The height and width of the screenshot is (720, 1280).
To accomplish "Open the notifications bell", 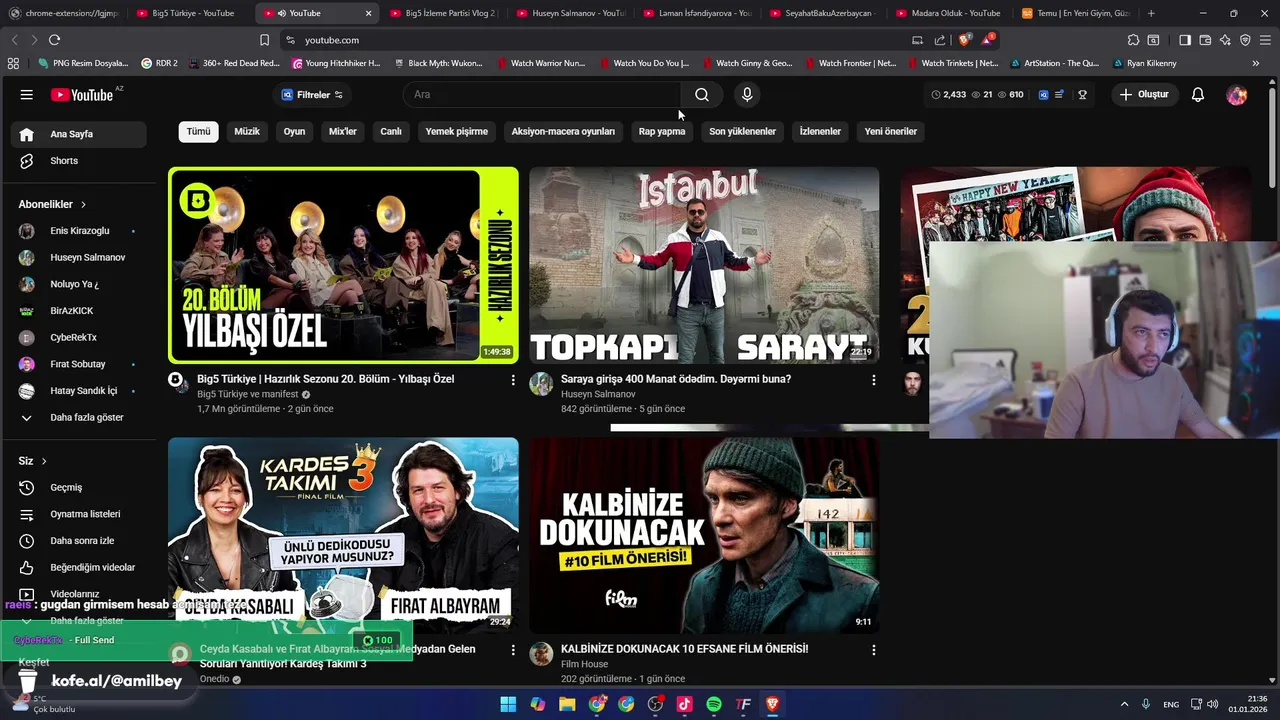I will pos(1198,95).
